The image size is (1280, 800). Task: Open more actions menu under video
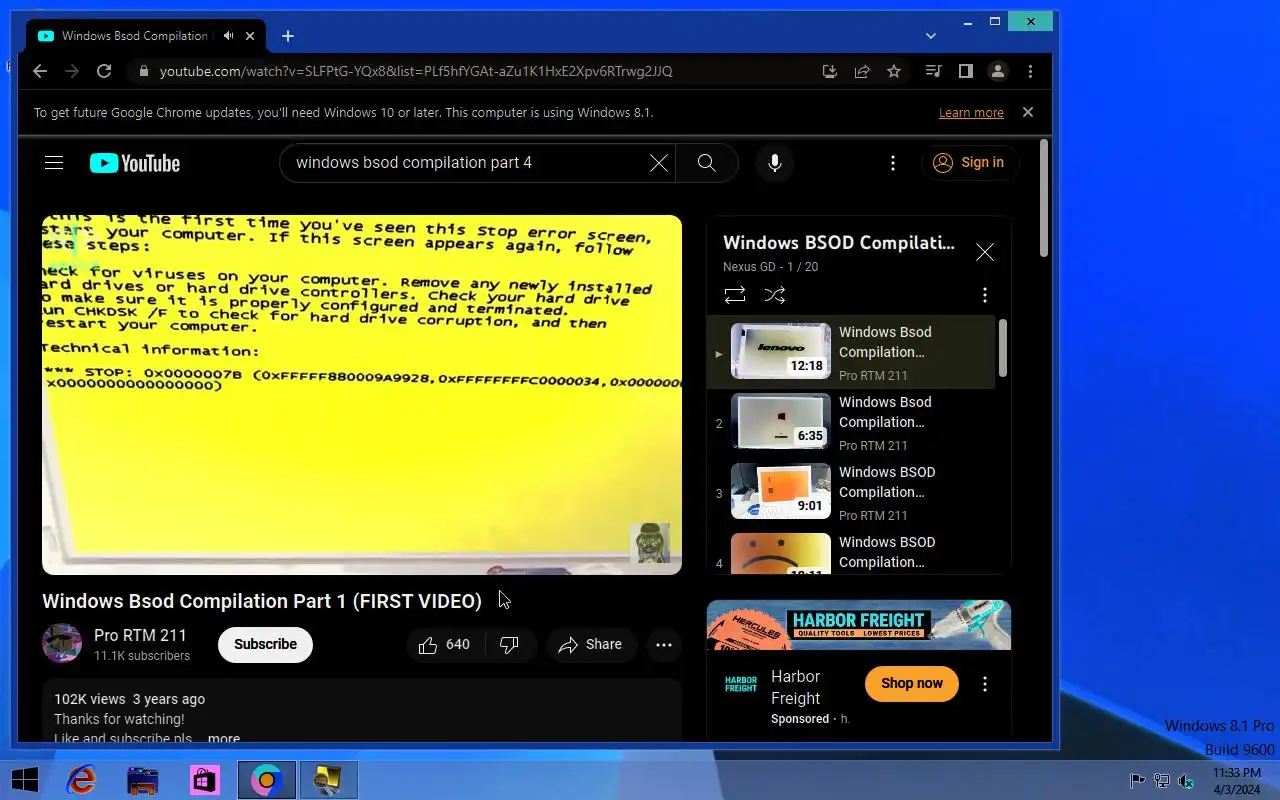664,645
